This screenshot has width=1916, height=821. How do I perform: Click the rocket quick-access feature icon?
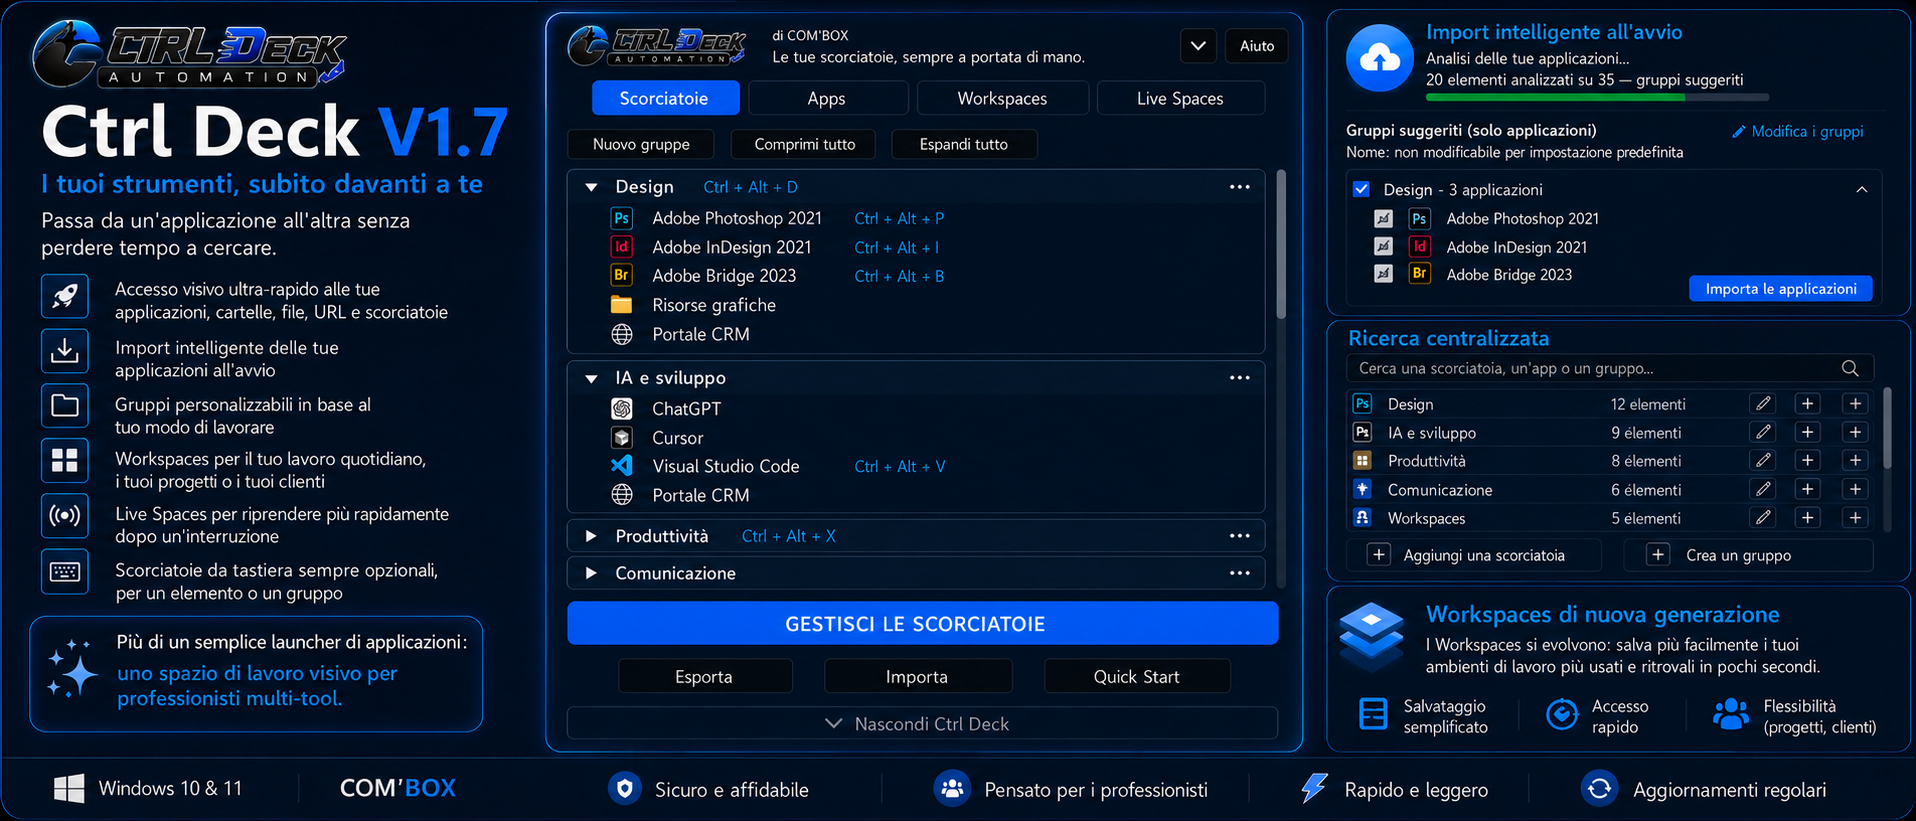pos(65,296)
